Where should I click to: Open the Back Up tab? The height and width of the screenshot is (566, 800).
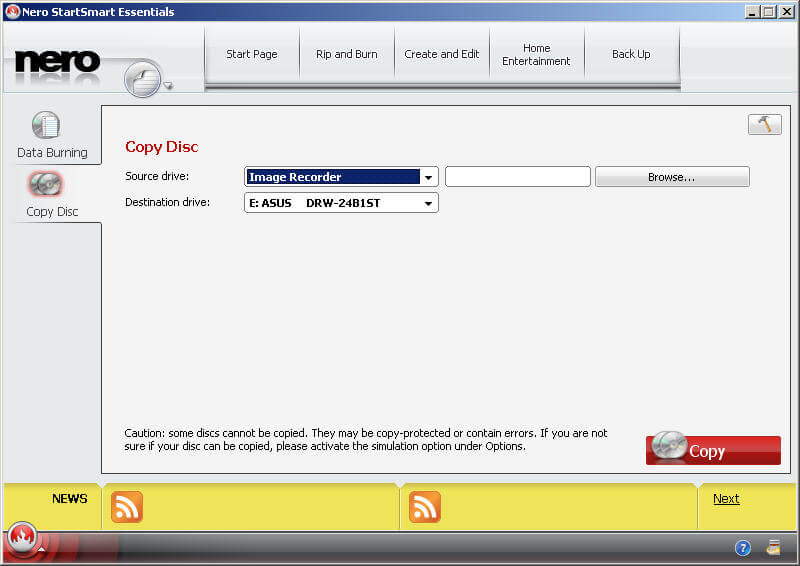tap(631, 54)
